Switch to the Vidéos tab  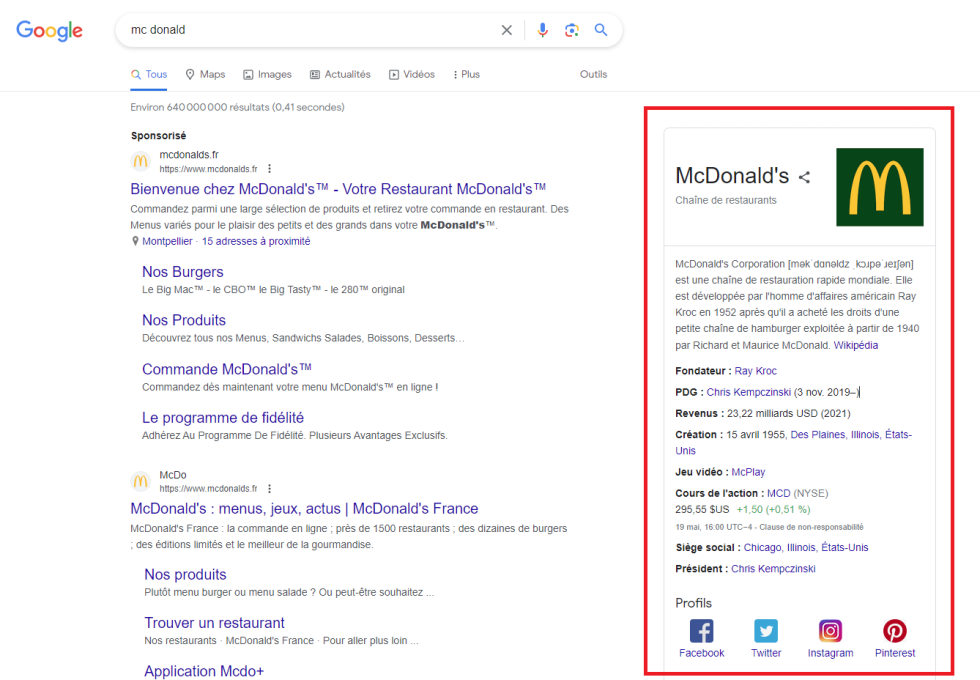tap(411, 74)
